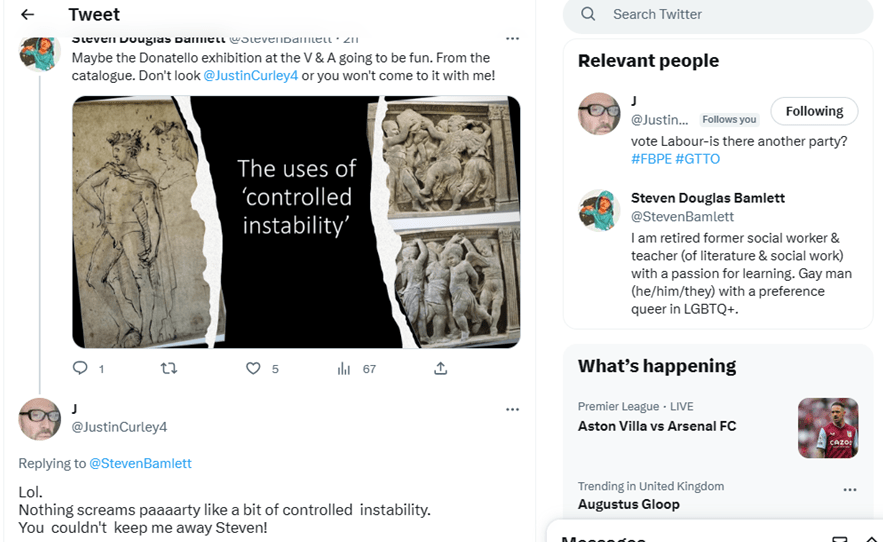
Task: Go back using the arrow next to Tweet
Action: click(x=27, y=14)
